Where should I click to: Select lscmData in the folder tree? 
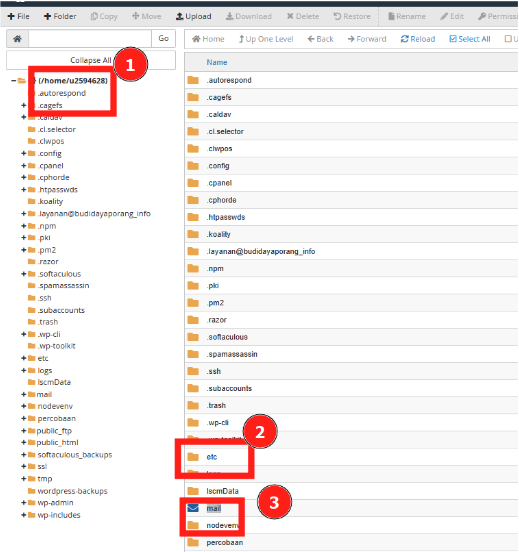(54, 382)
